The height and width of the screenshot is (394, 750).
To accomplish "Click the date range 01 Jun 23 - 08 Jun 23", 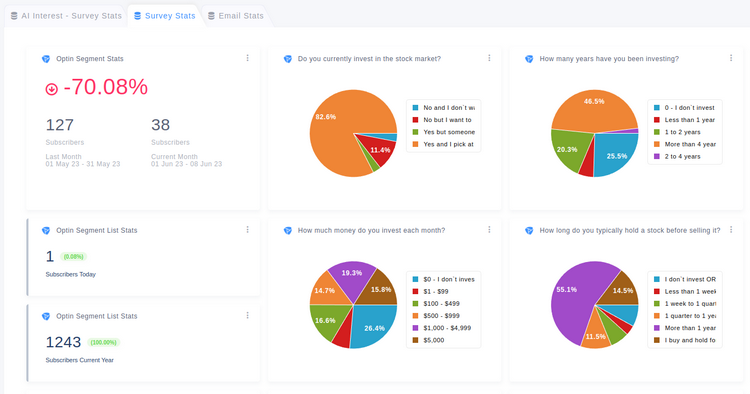I will click(187, 164).
